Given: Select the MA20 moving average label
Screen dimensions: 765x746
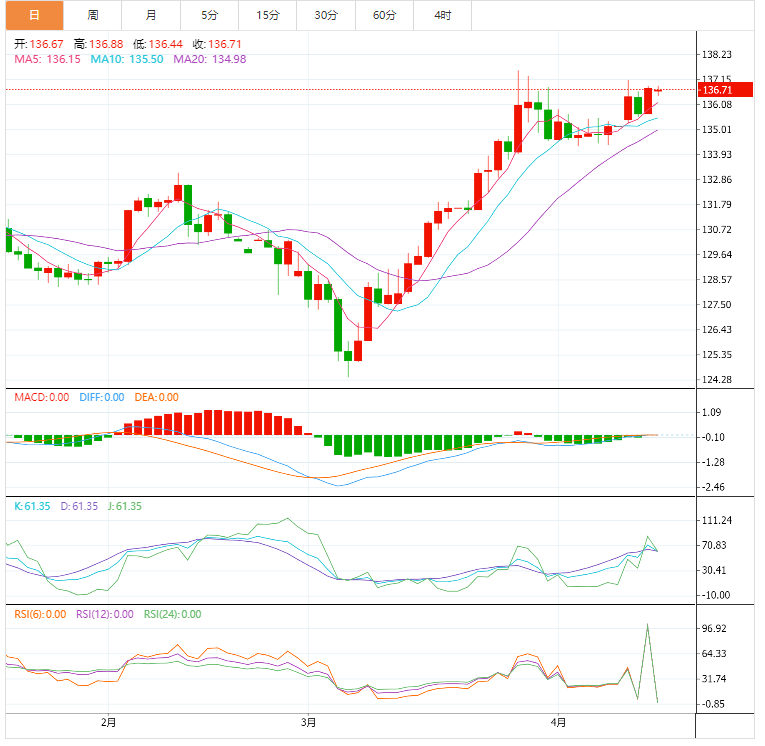Looking at the screenshot, I should point(210,60).
